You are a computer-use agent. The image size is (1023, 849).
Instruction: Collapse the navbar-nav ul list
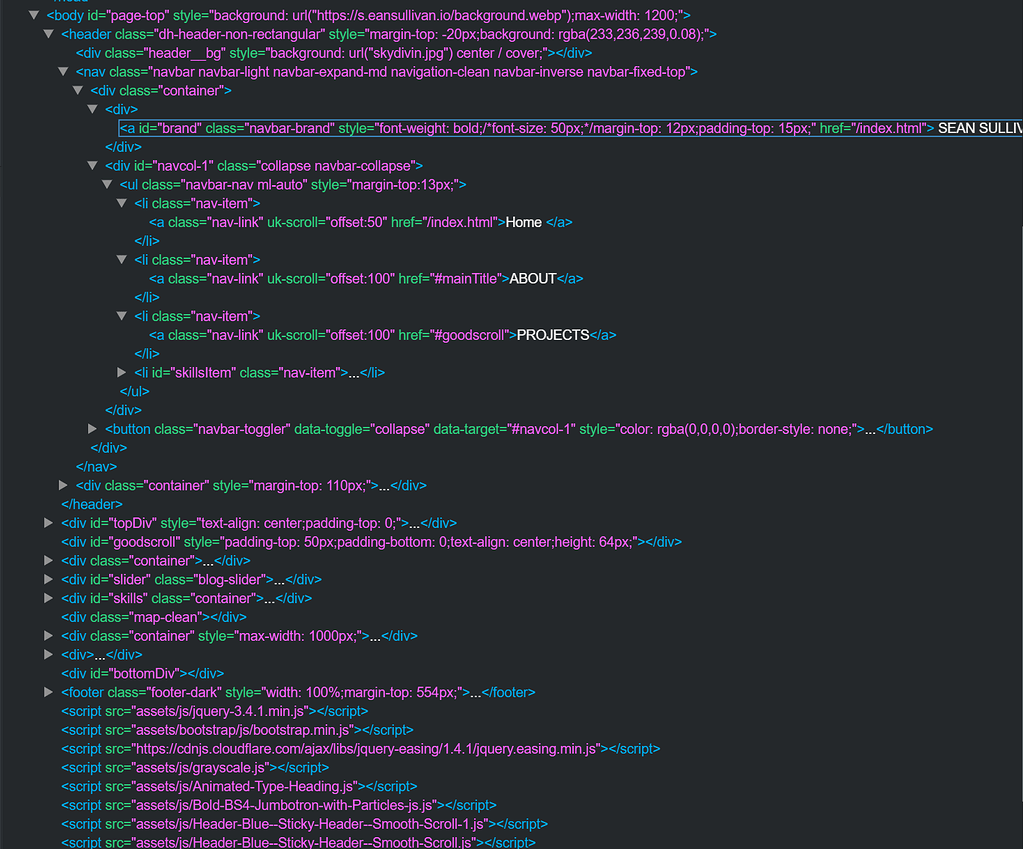click(x=107, y=185)
